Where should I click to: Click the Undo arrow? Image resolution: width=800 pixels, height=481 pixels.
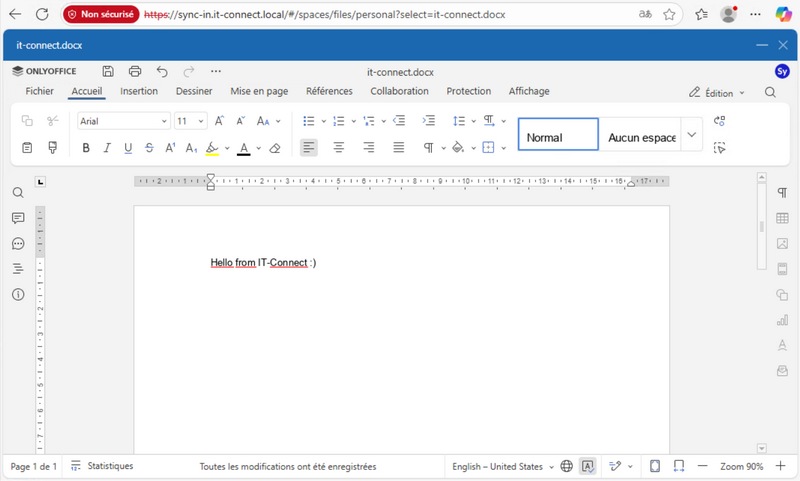pos(162,72)
